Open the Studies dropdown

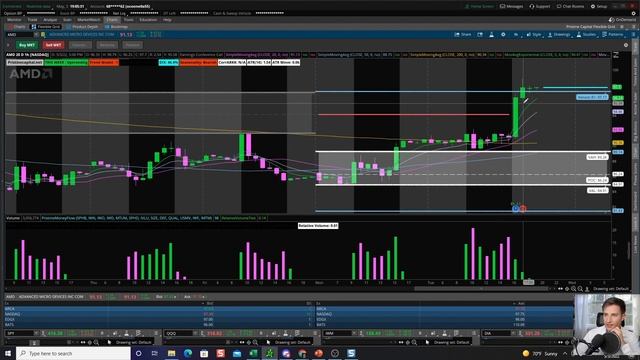(586, 35)
